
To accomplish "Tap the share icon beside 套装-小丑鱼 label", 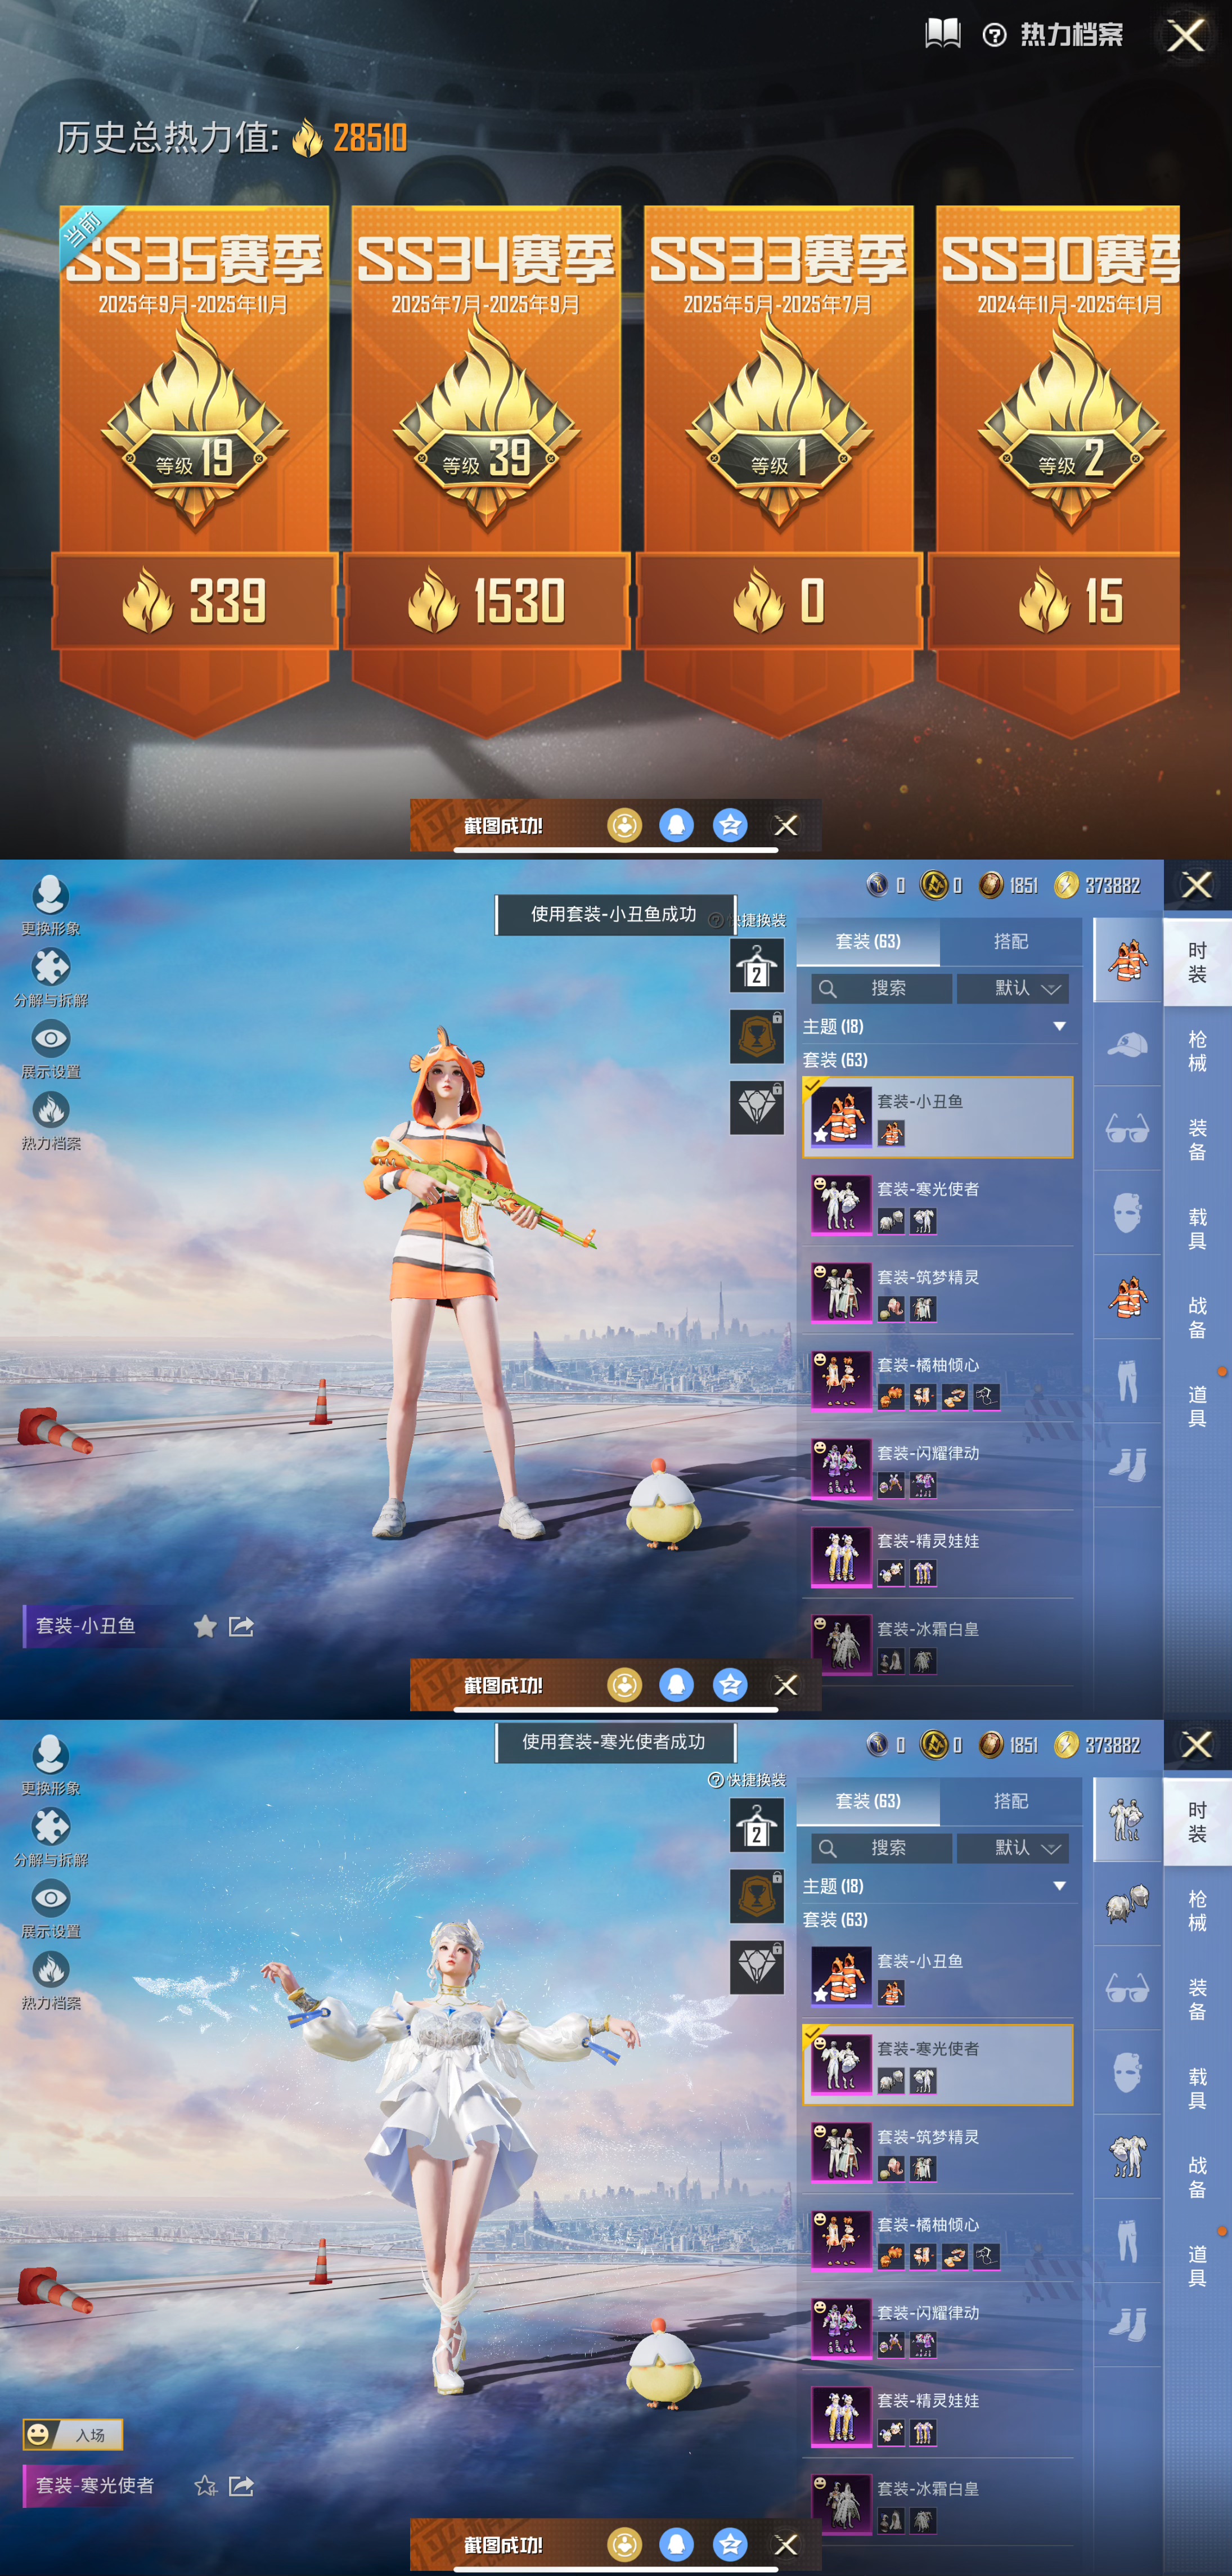I will 241,1626.
